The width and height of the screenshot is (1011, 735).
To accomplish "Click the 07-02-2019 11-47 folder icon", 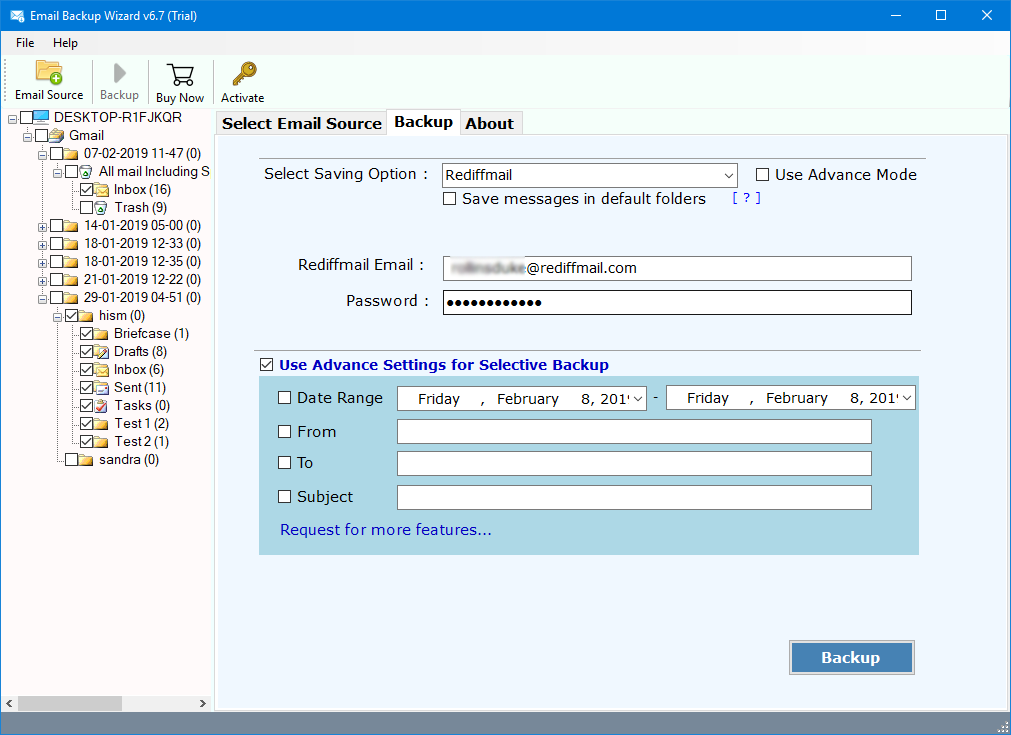I will [x=71, y=153].
